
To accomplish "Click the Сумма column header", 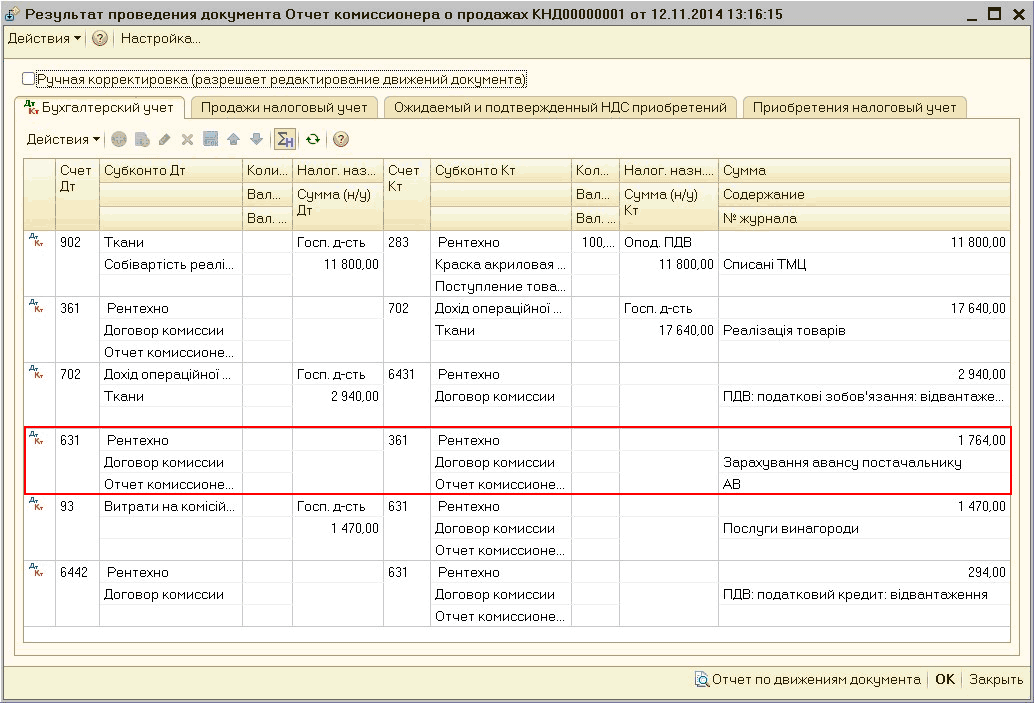I will 864,170.
